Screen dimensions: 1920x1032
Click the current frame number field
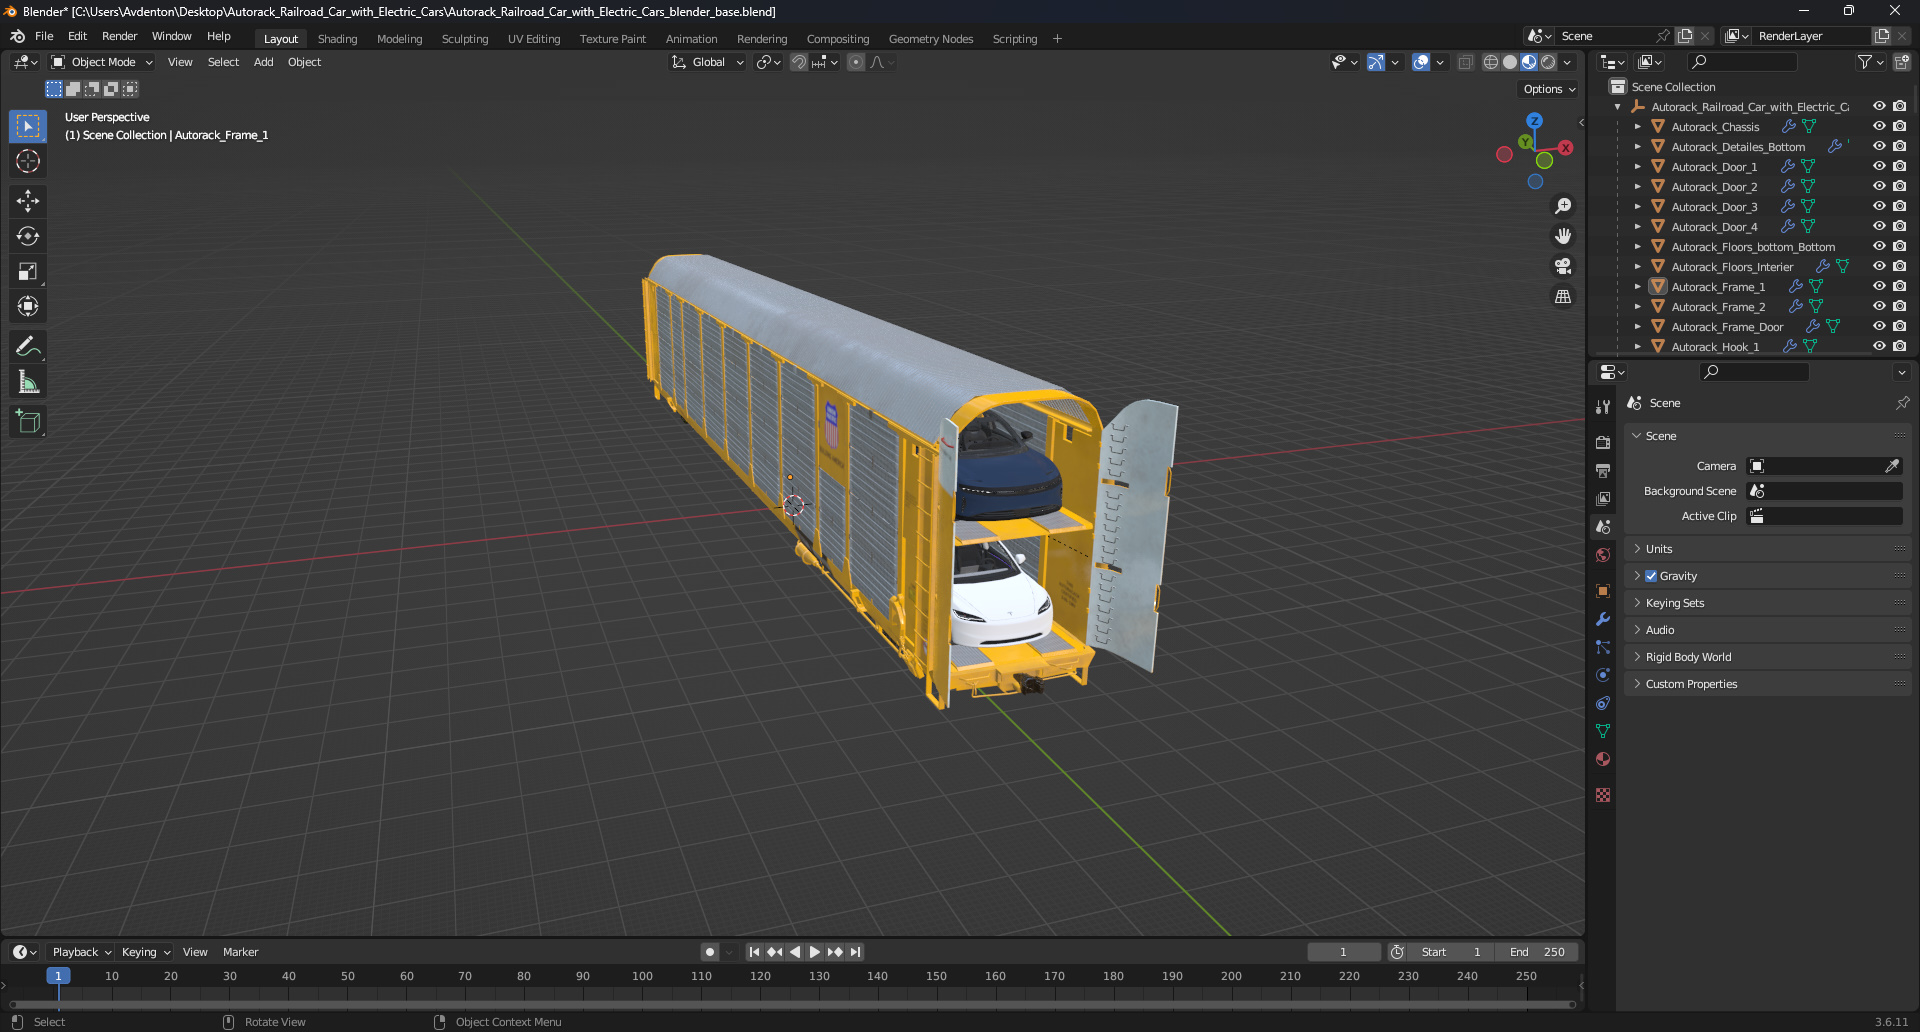1343,952
